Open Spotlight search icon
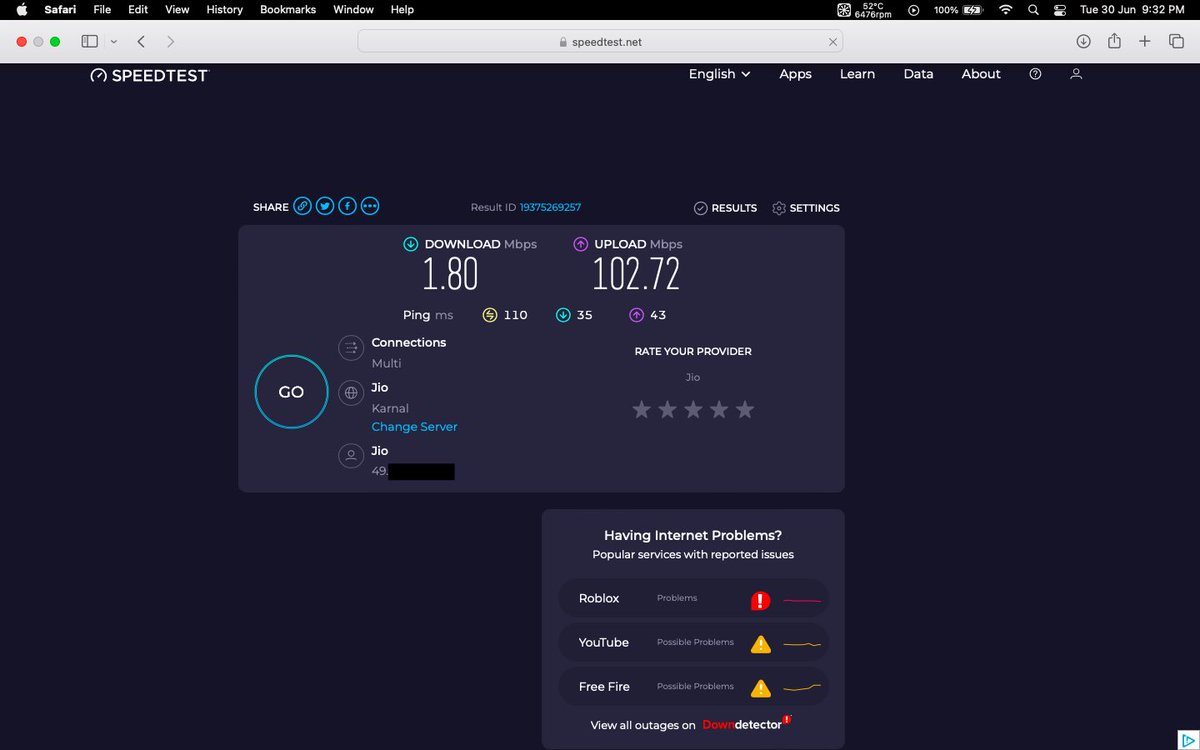The width and height of the screenshot is (1200, 750). point(1033,9)
